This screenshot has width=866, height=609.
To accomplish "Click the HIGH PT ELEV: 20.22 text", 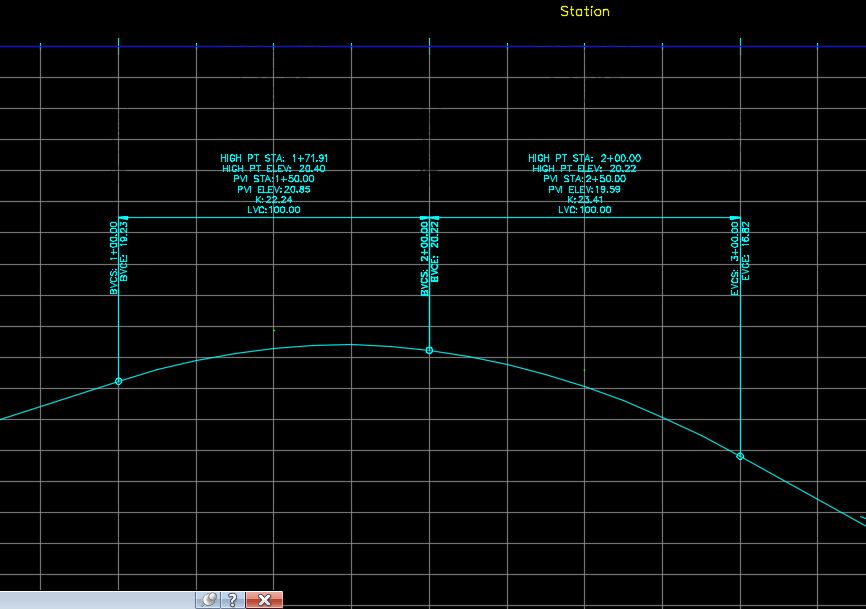I will (x=585, y=167).
